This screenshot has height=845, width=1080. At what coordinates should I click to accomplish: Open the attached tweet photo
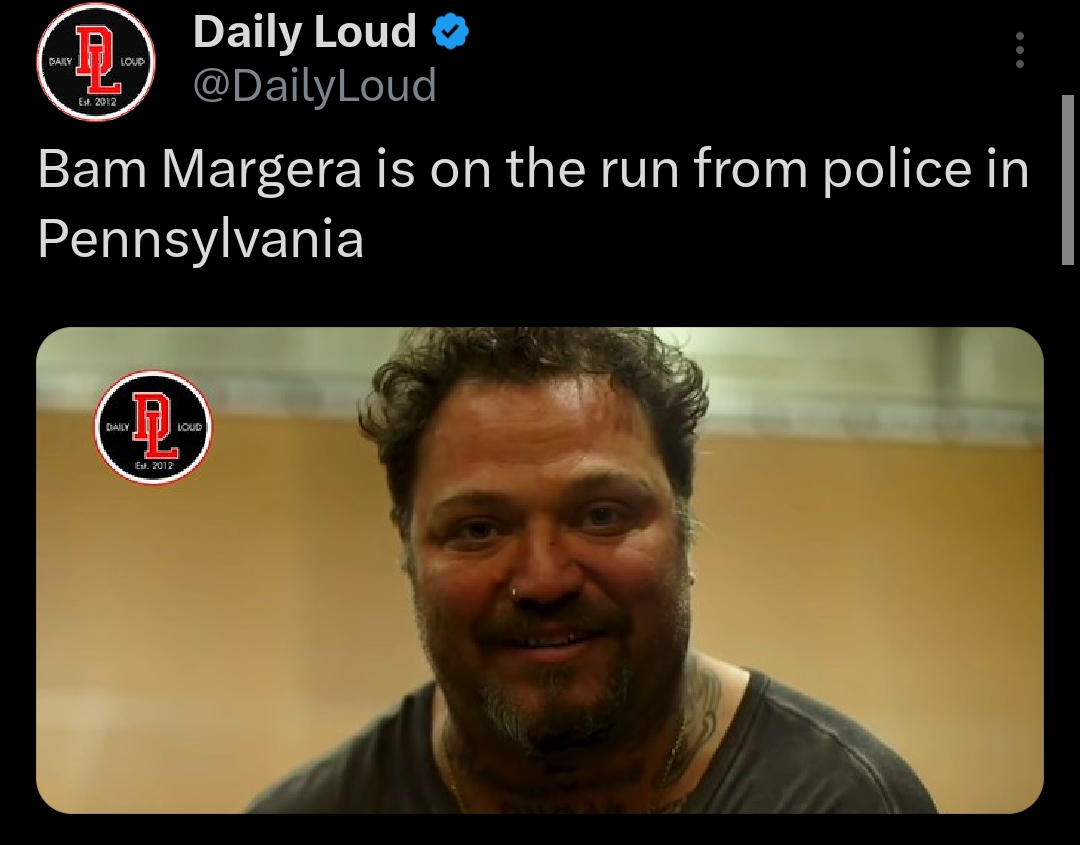click(x=539, y=570)
